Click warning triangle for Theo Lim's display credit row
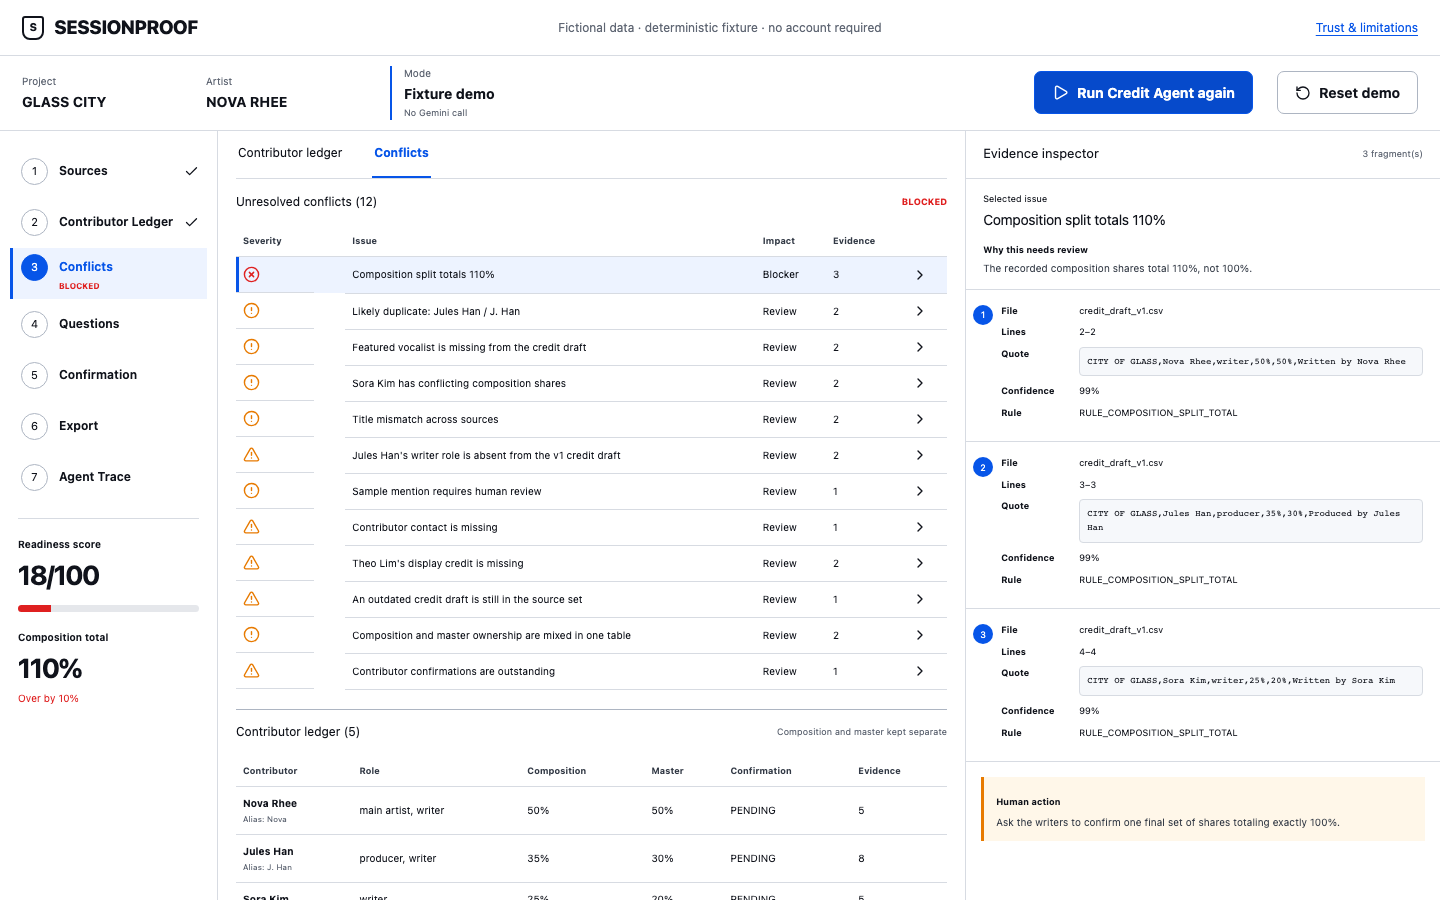The width and height of the screenshot is (1440, 900). point(252,563)
